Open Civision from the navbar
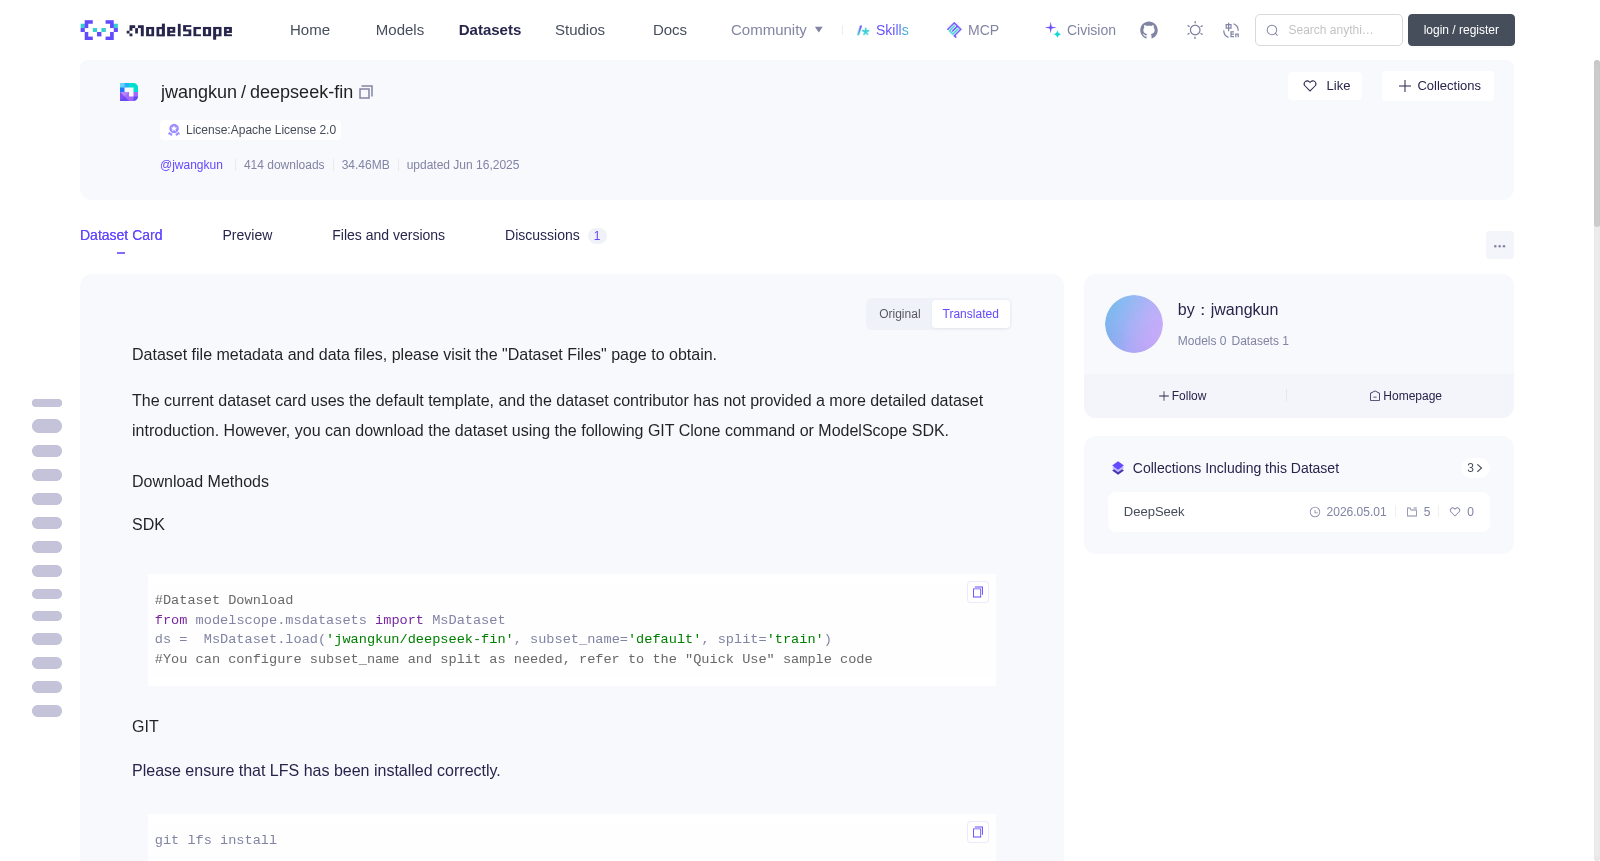This screenshot has width=1600, height=861. (x=1080, y=30)
